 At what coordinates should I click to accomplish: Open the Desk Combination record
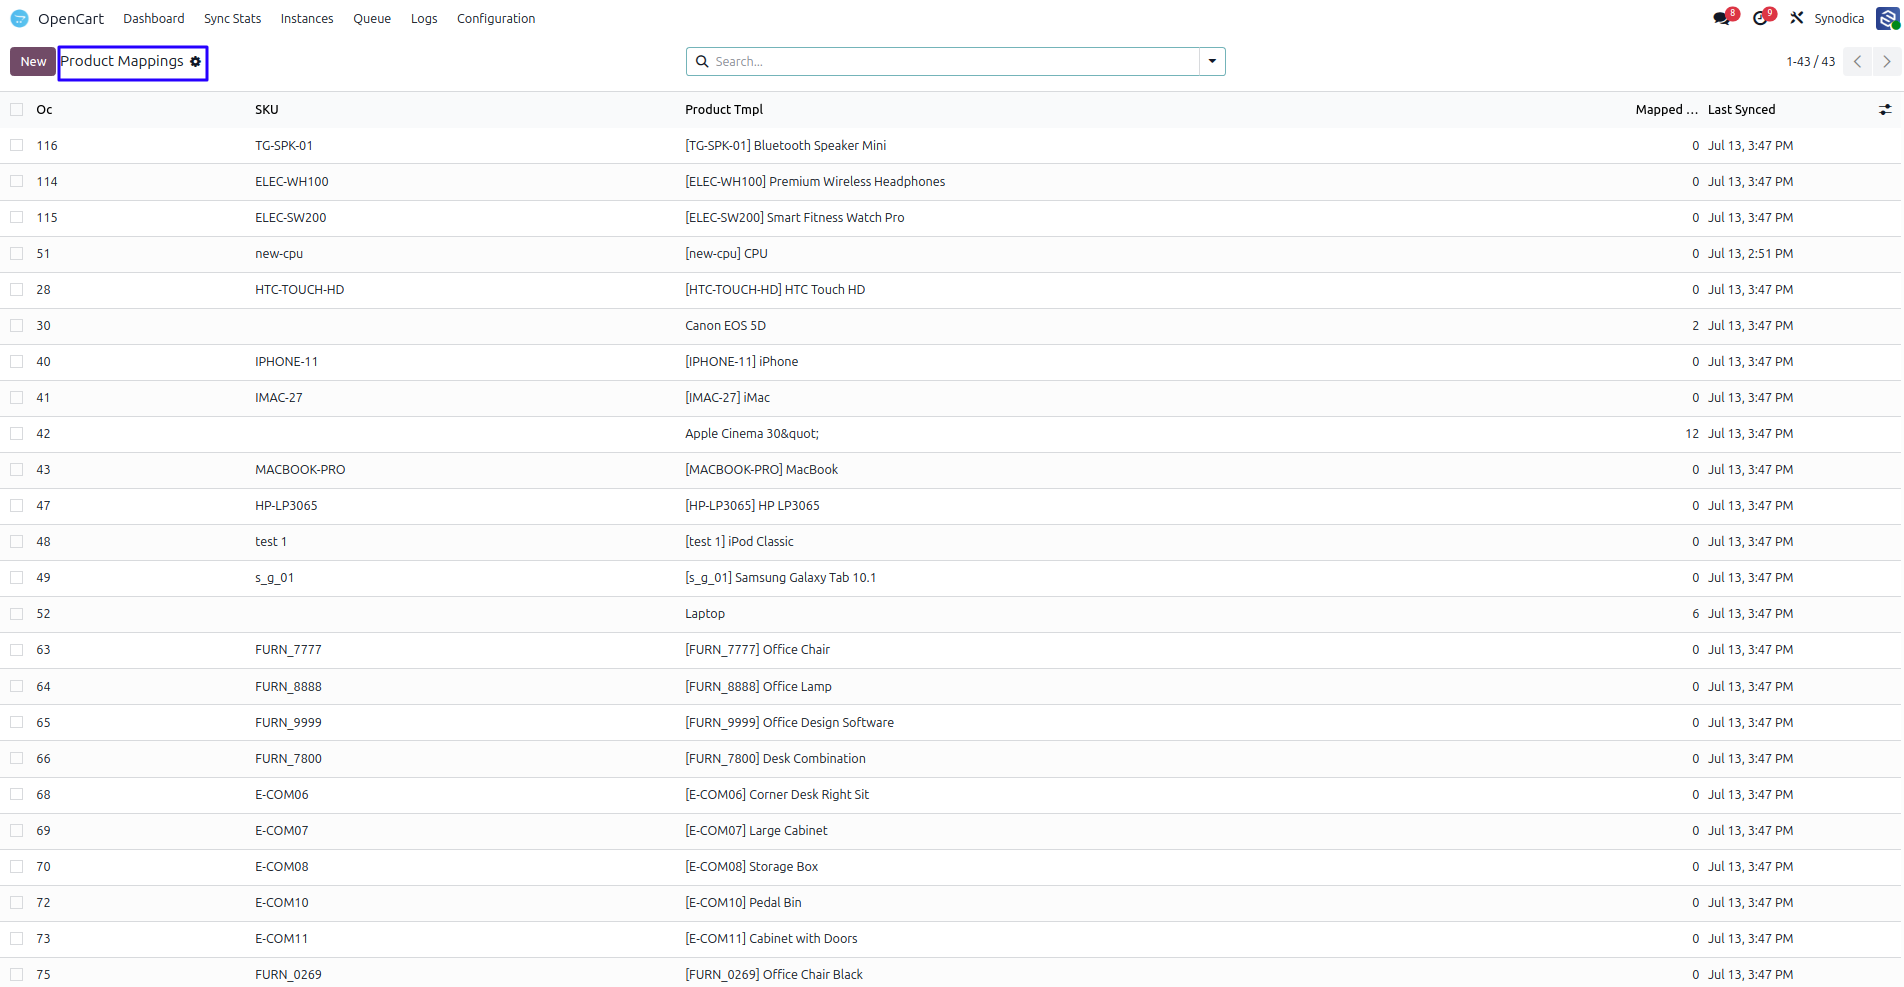776,759
